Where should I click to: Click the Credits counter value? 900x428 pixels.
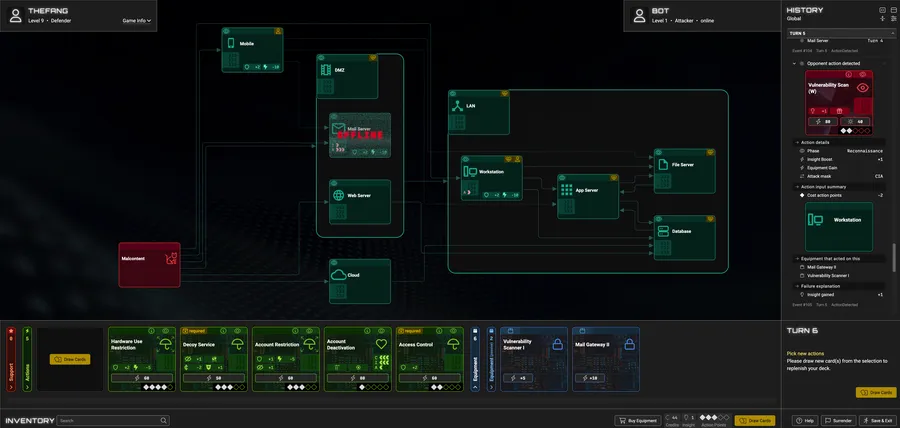(675, 418)
